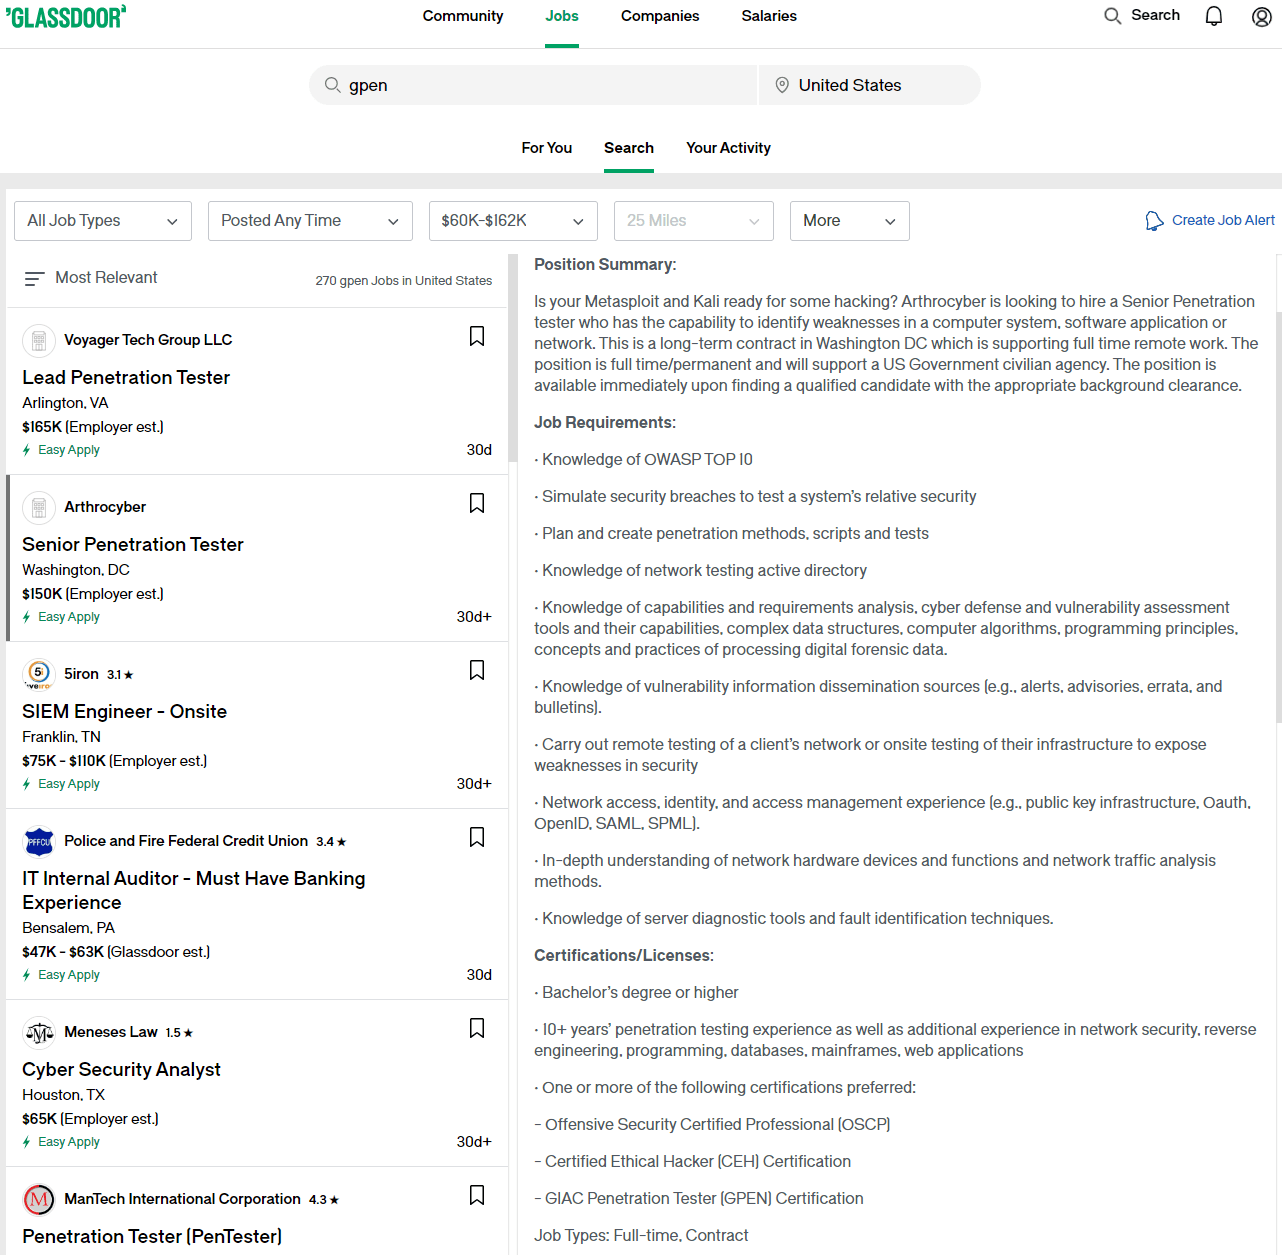
Task: Save the Lead Penetration Tester job
Action: tap(477, 336)
